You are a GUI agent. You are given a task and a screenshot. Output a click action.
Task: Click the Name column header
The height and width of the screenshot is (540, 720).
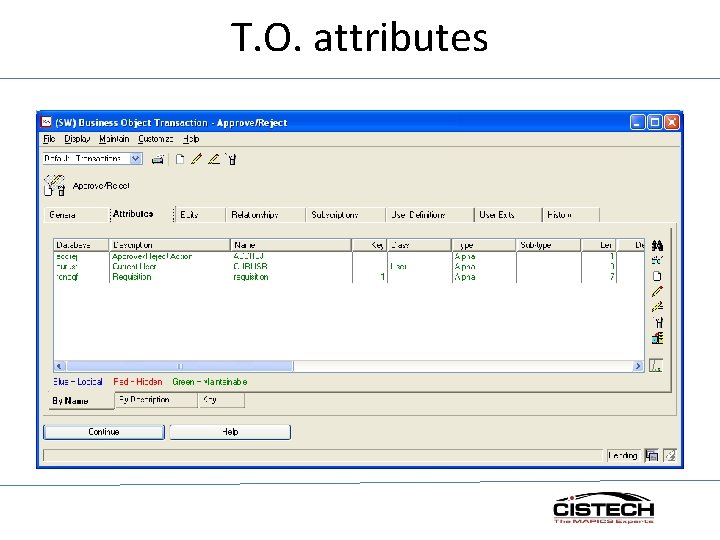[x=291, y=245]
